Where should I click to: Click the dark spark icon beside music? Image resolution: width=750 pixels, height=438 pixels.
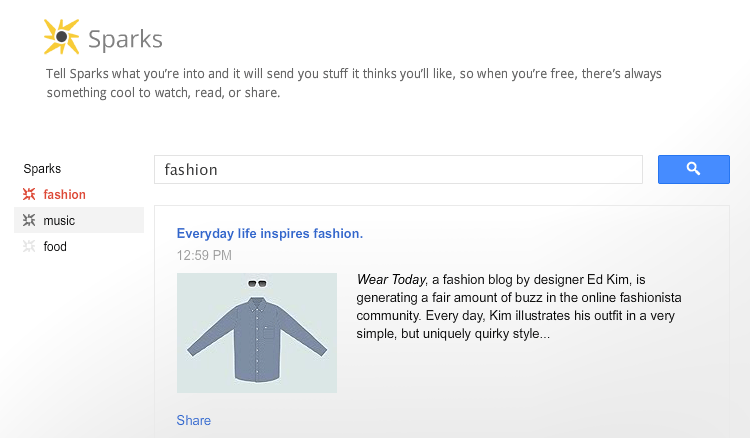[29, 220]
